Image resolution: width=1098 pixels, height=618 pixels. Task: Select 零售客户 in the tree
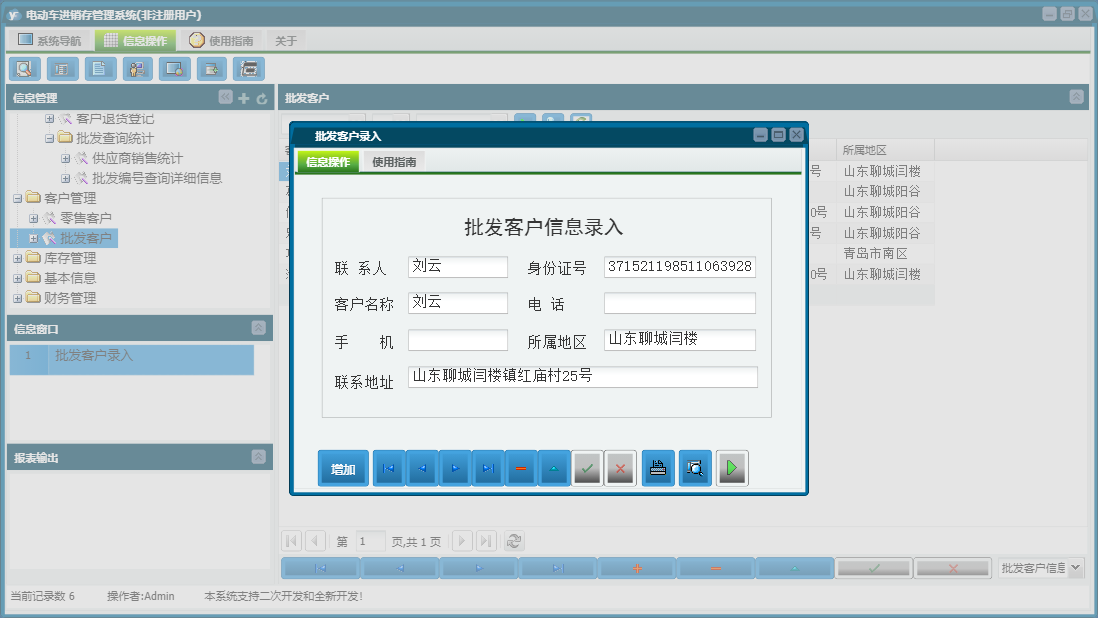[x=85, y=218]
